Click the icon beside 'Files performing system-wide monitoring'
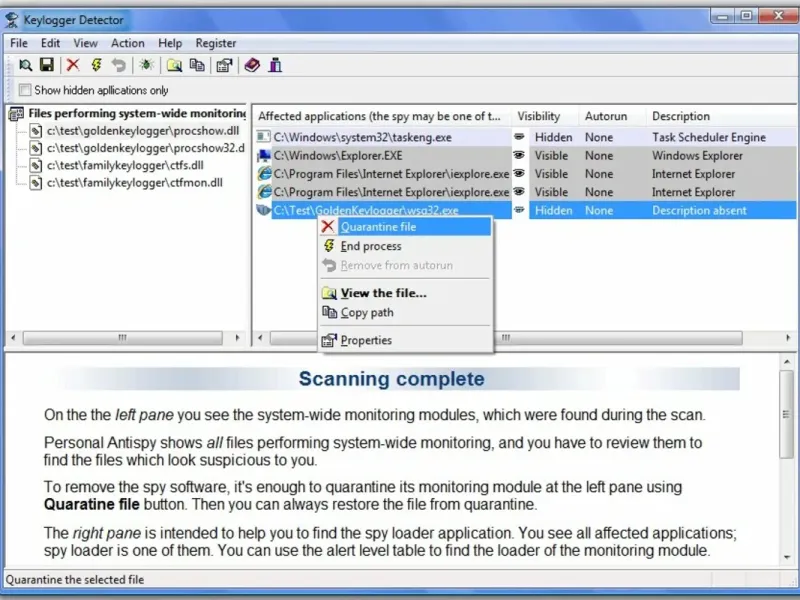 click(16, 113)
